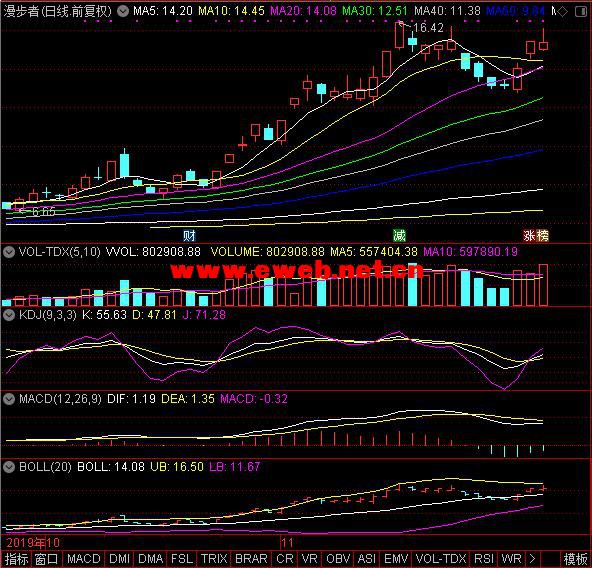This screenshot has width=592, height=568.
Task: Click the diamond icon at chart top right
Action: [562, 12]
